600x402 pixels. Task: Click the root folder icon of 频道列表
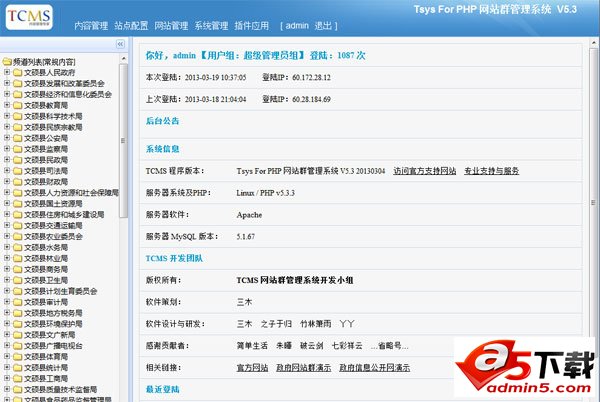(7, 62)
